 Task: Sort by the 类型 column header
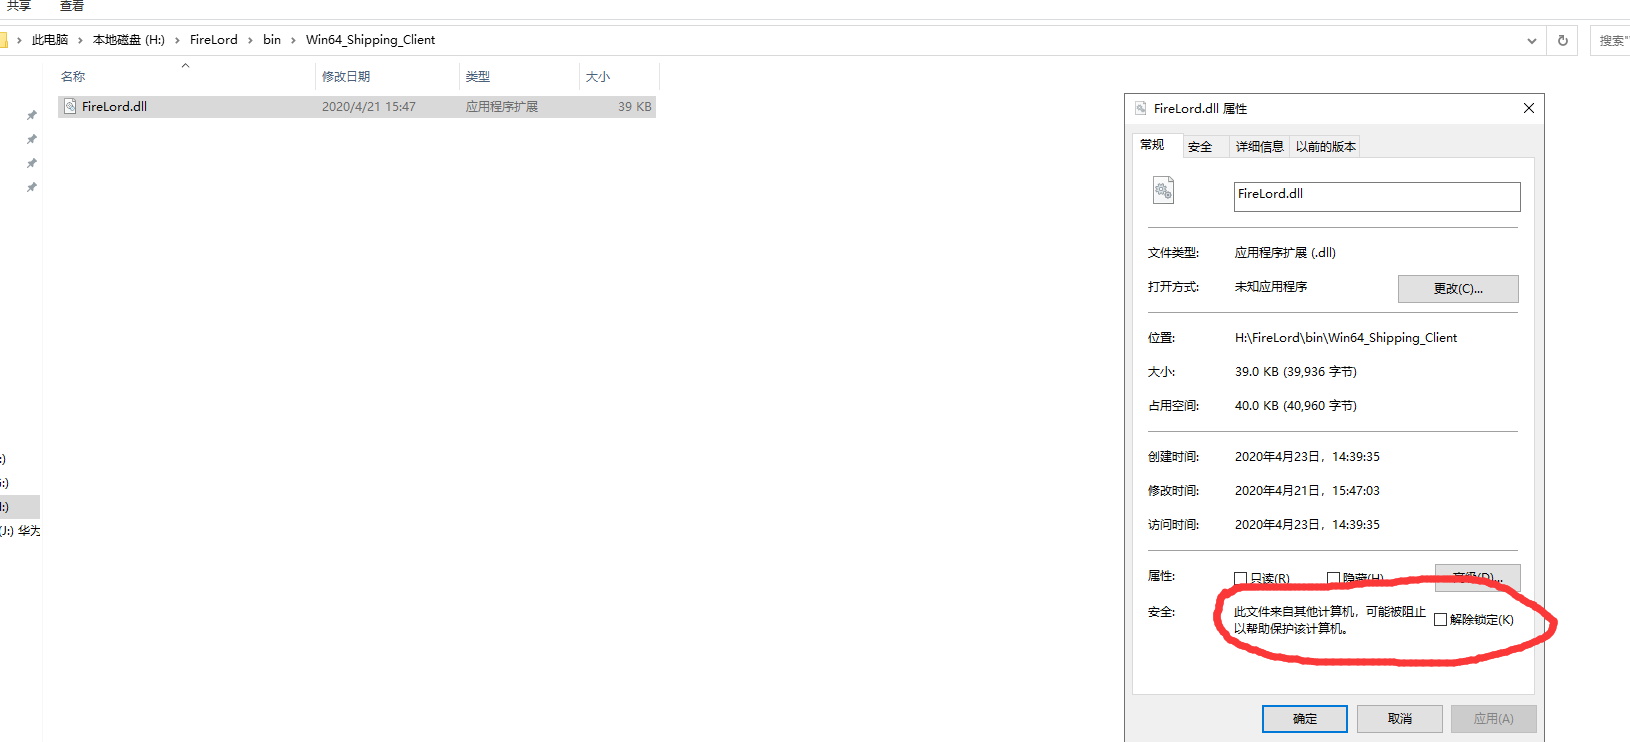coord(519,77)
